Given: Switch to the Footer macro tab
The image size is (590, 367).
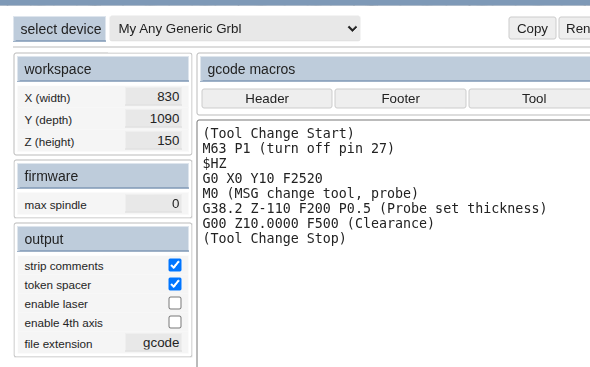Looking at the screenshot, I should click(x=400, y=99).
